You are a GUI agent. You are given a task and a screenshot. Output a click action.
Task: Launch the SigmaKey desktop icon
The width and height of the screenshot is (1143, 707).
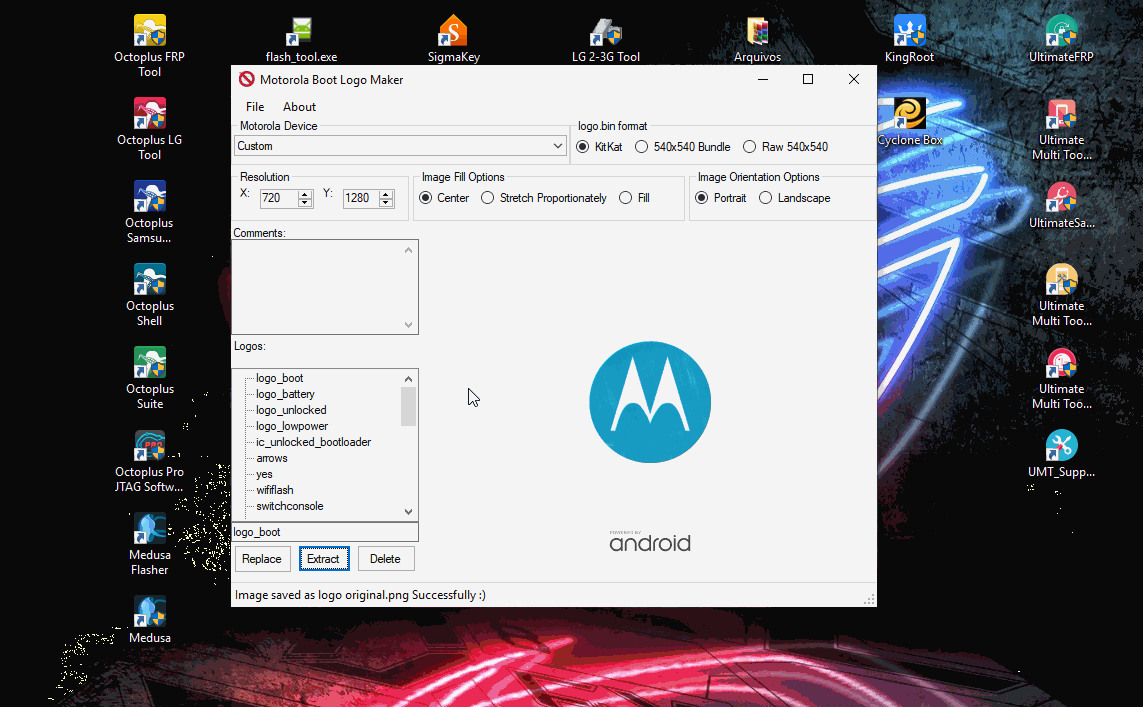pyautogui.click(x=453, y=39)
